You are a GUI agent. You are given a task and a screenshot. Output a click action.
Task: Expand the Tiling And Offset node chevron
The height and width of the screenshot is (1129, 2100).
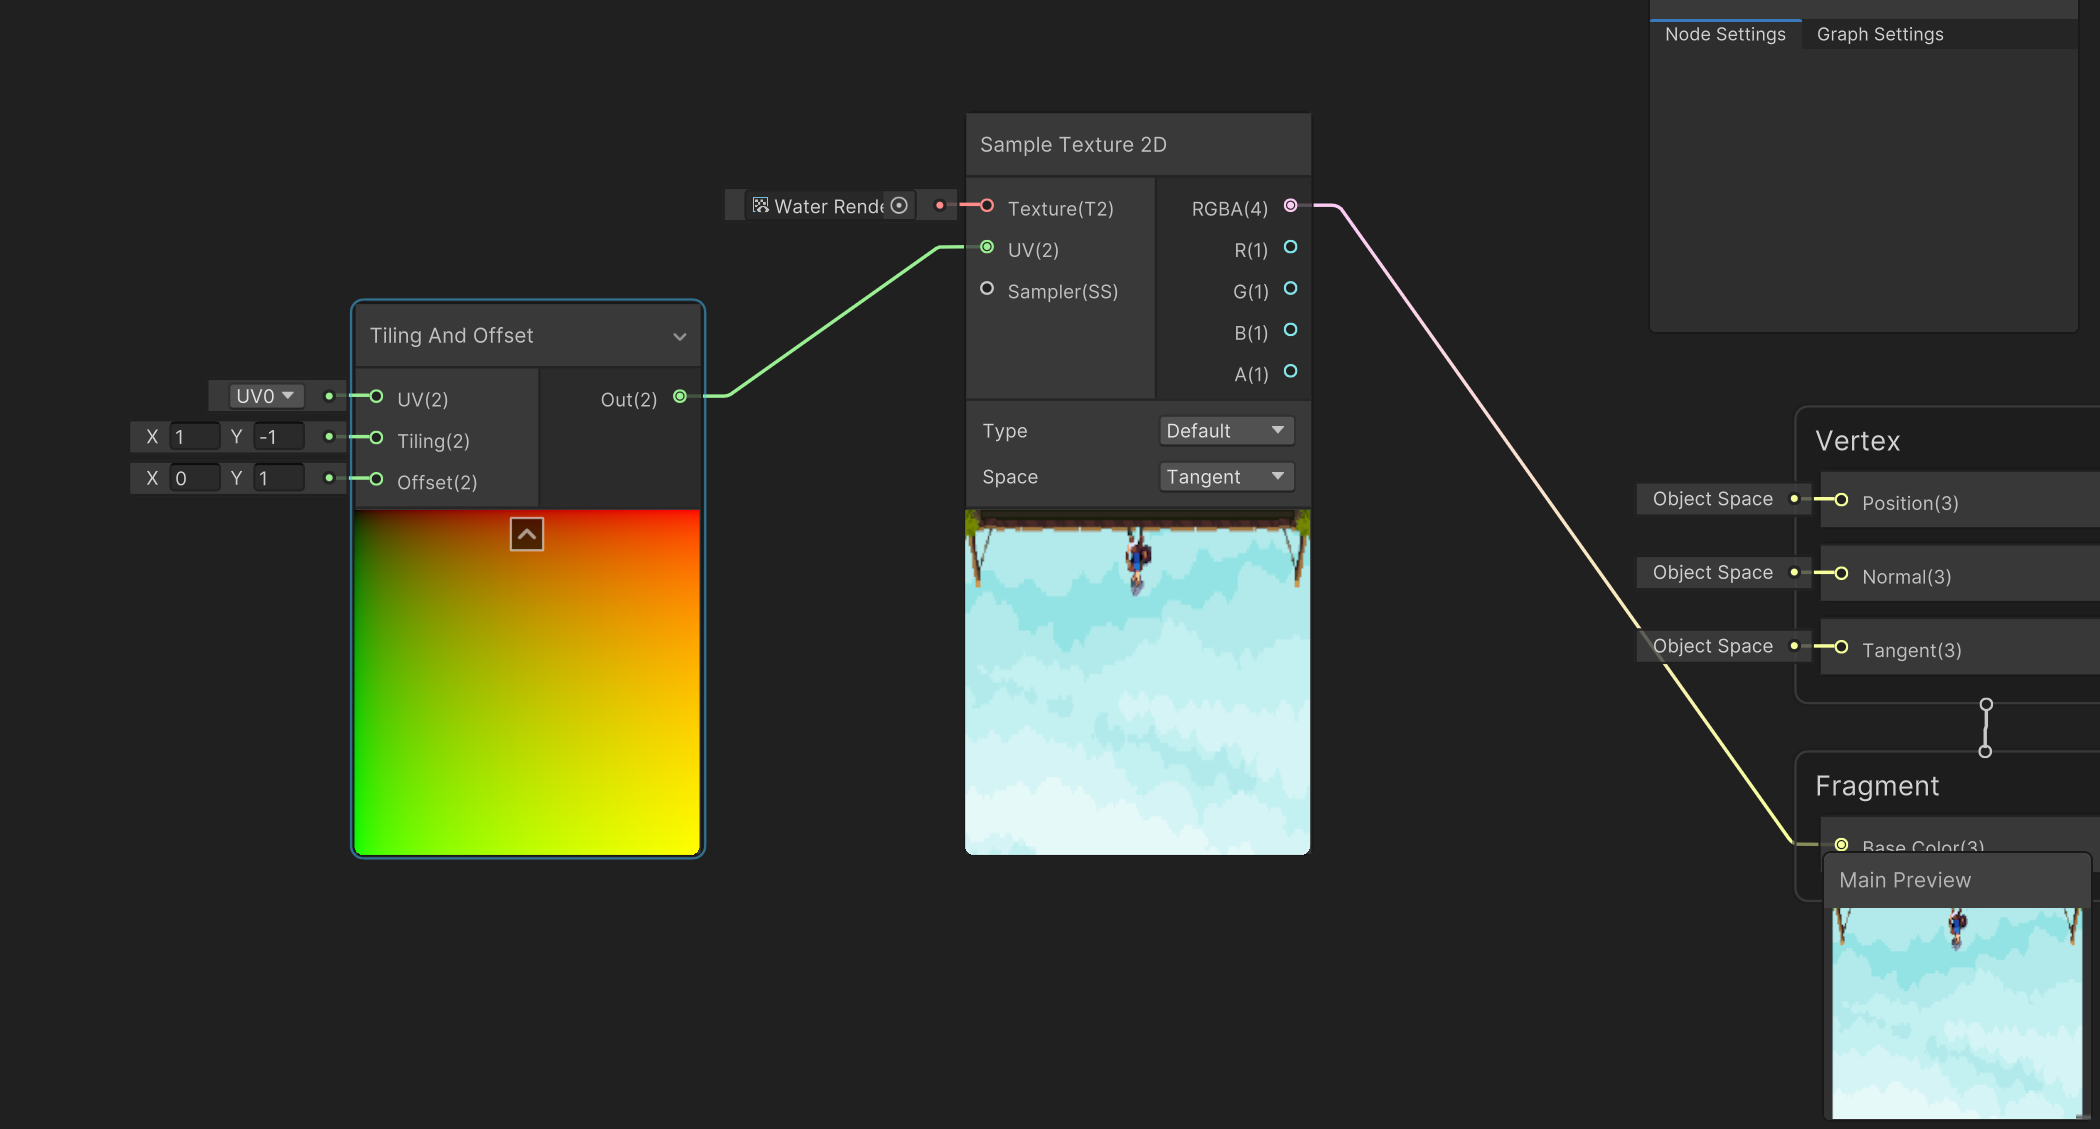680,336
